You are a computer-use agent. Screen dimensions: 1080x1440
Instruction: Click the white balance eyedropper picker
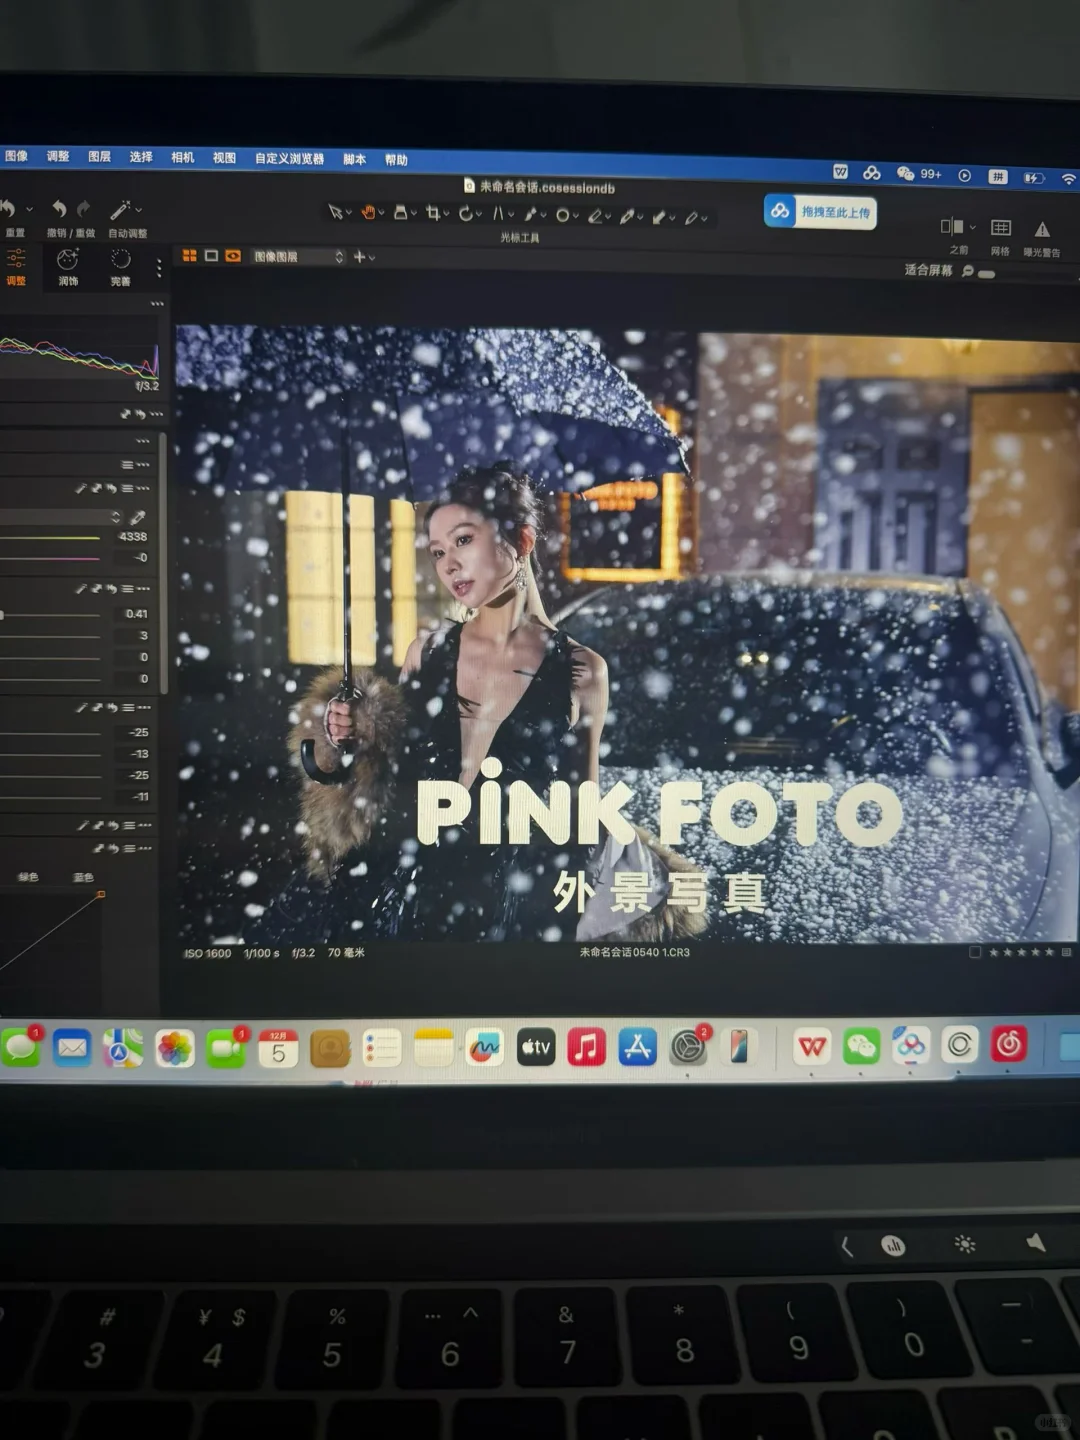coord(138,517)
